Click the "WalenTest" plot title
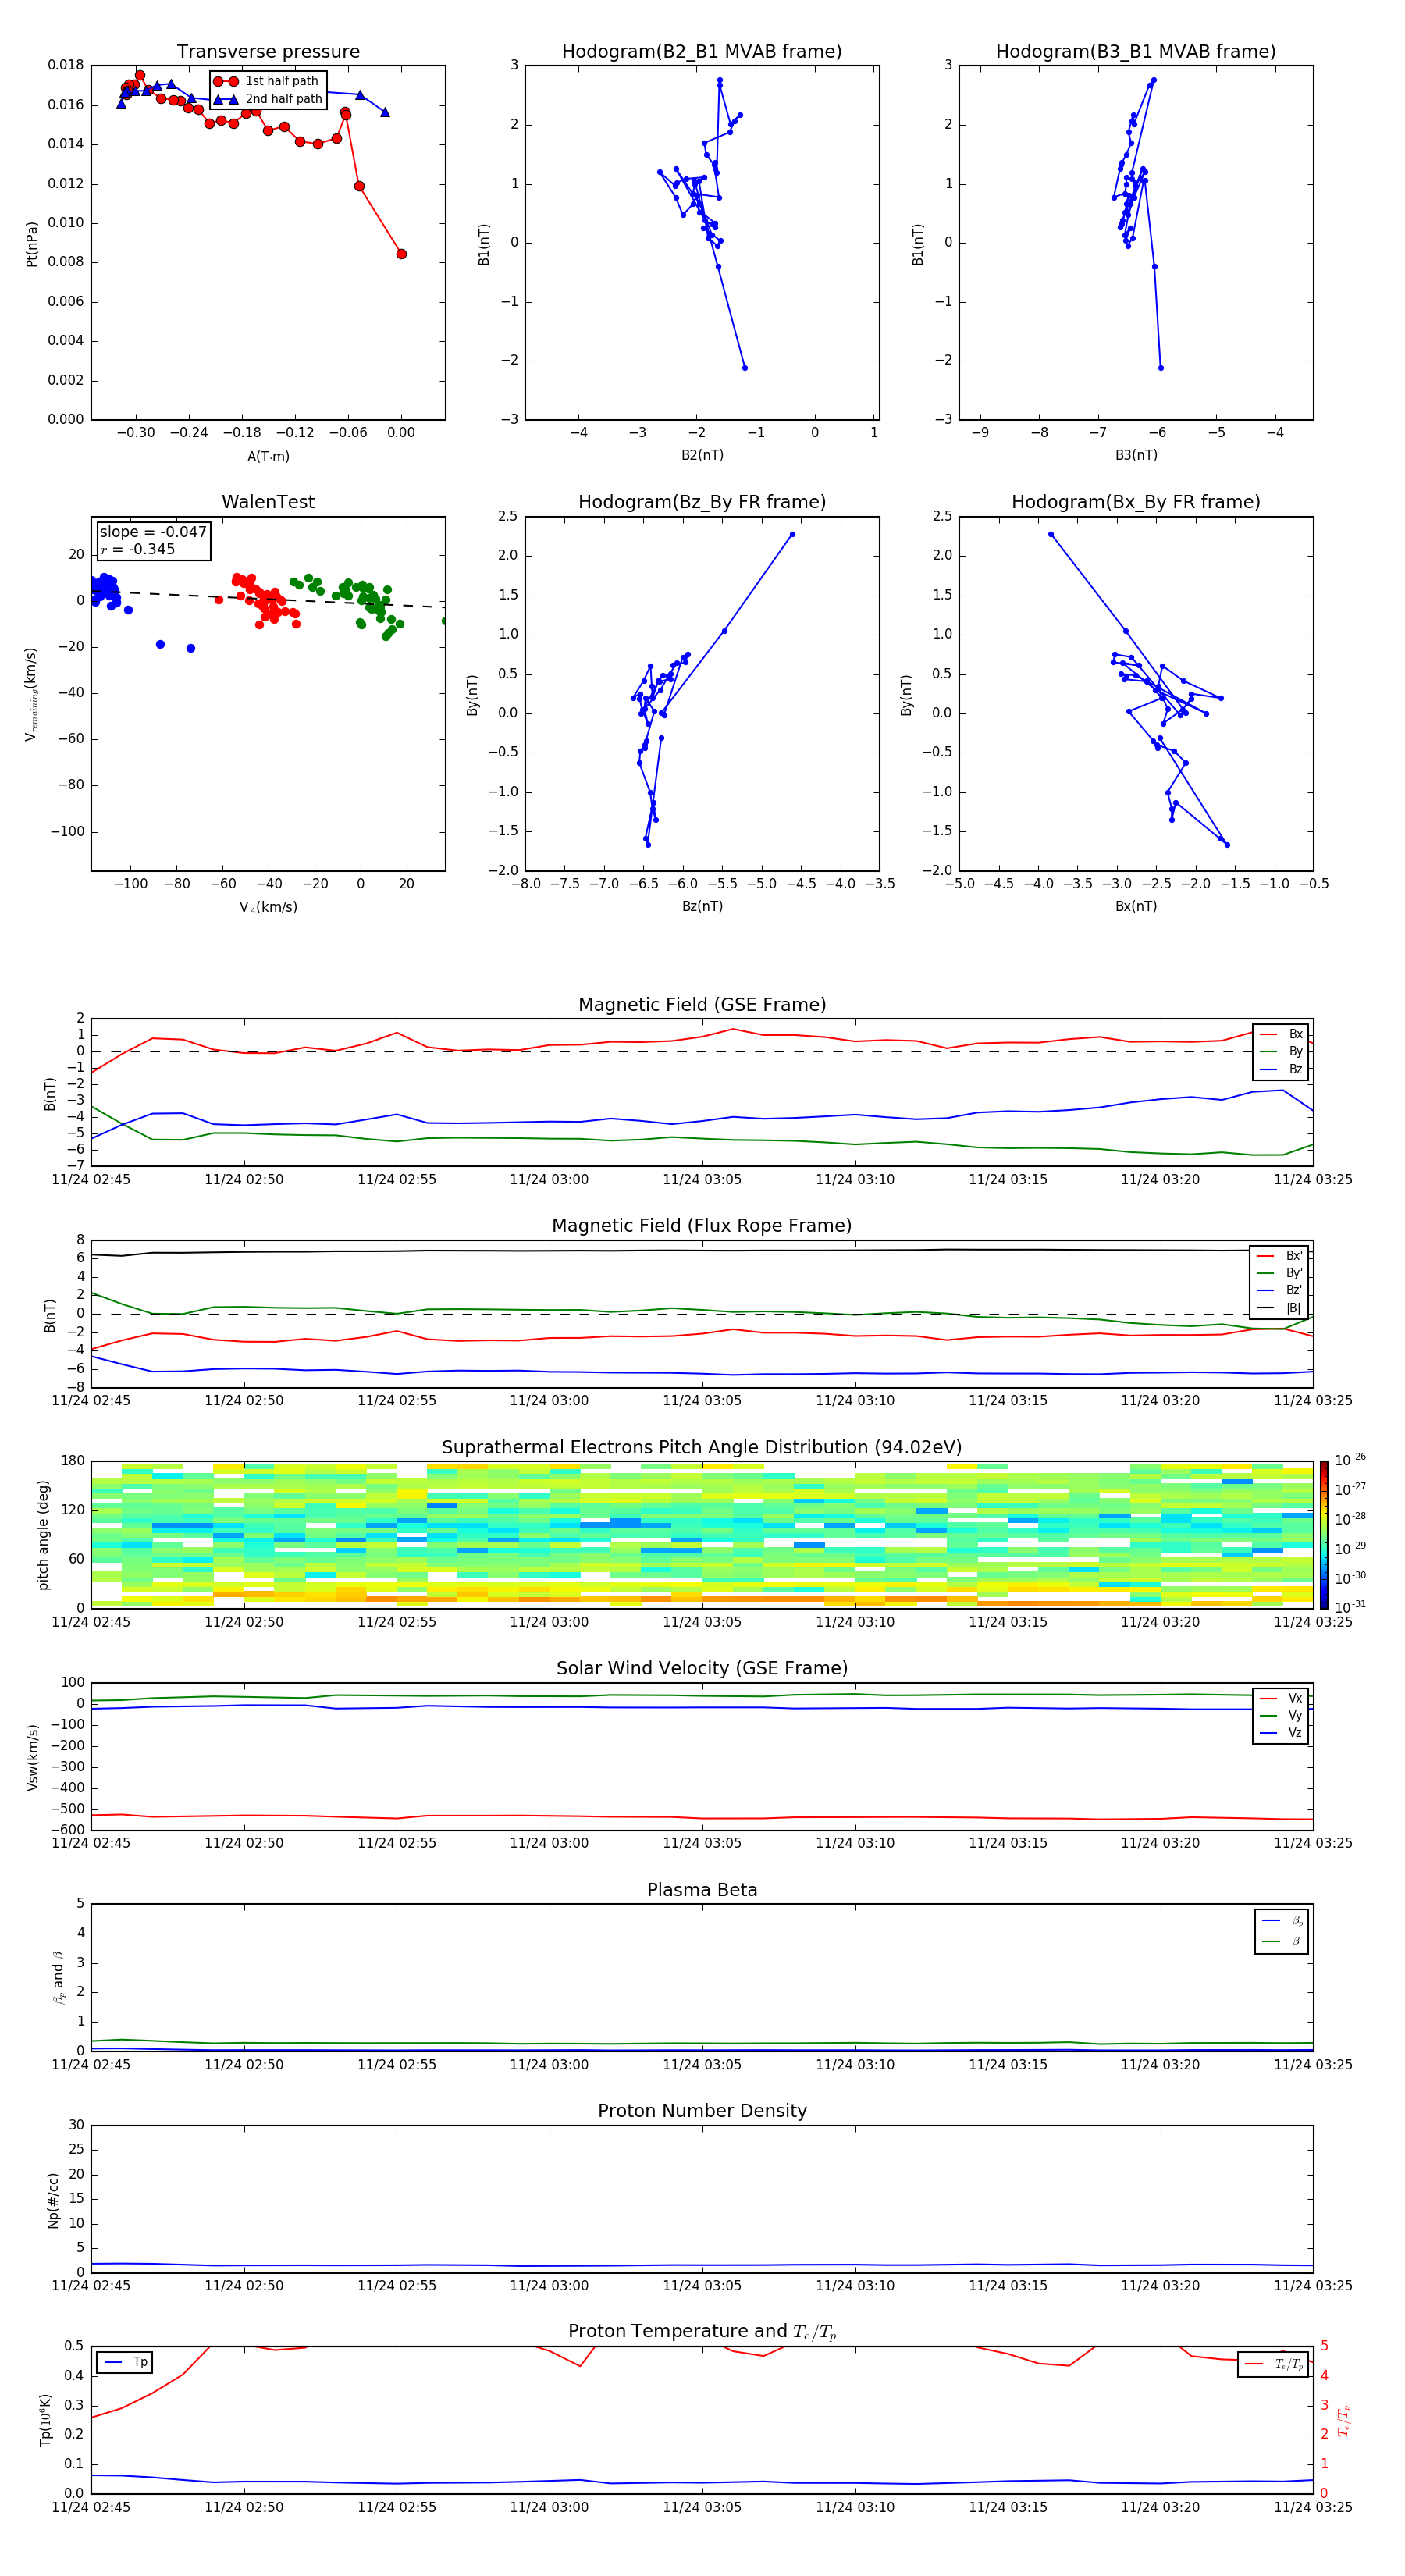 tap(268, 502)
